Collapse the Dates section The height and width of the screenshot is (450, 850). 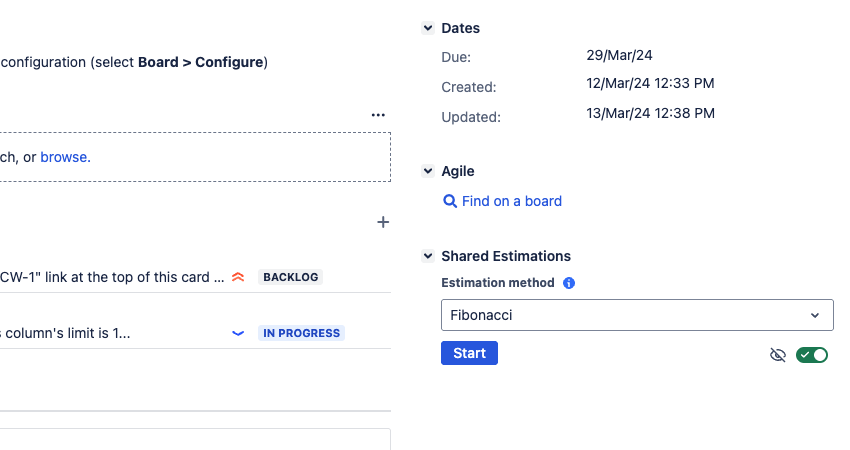(428, 29)
